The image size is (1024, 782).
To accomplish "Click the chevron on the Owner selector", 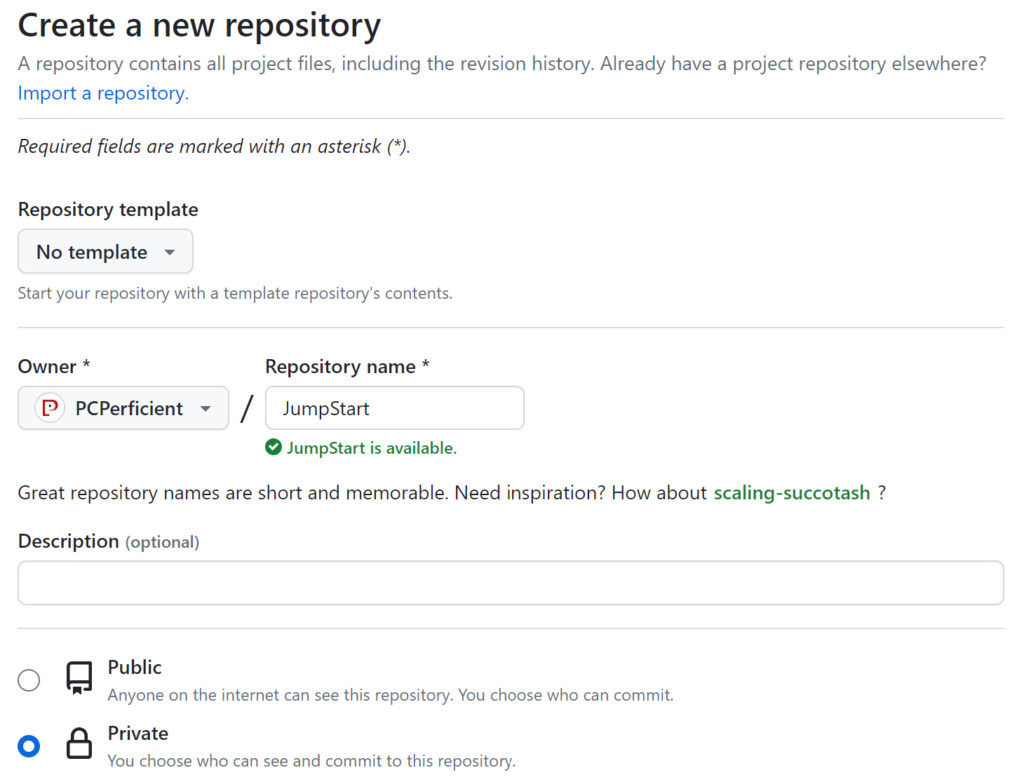I will coord(206,408).
